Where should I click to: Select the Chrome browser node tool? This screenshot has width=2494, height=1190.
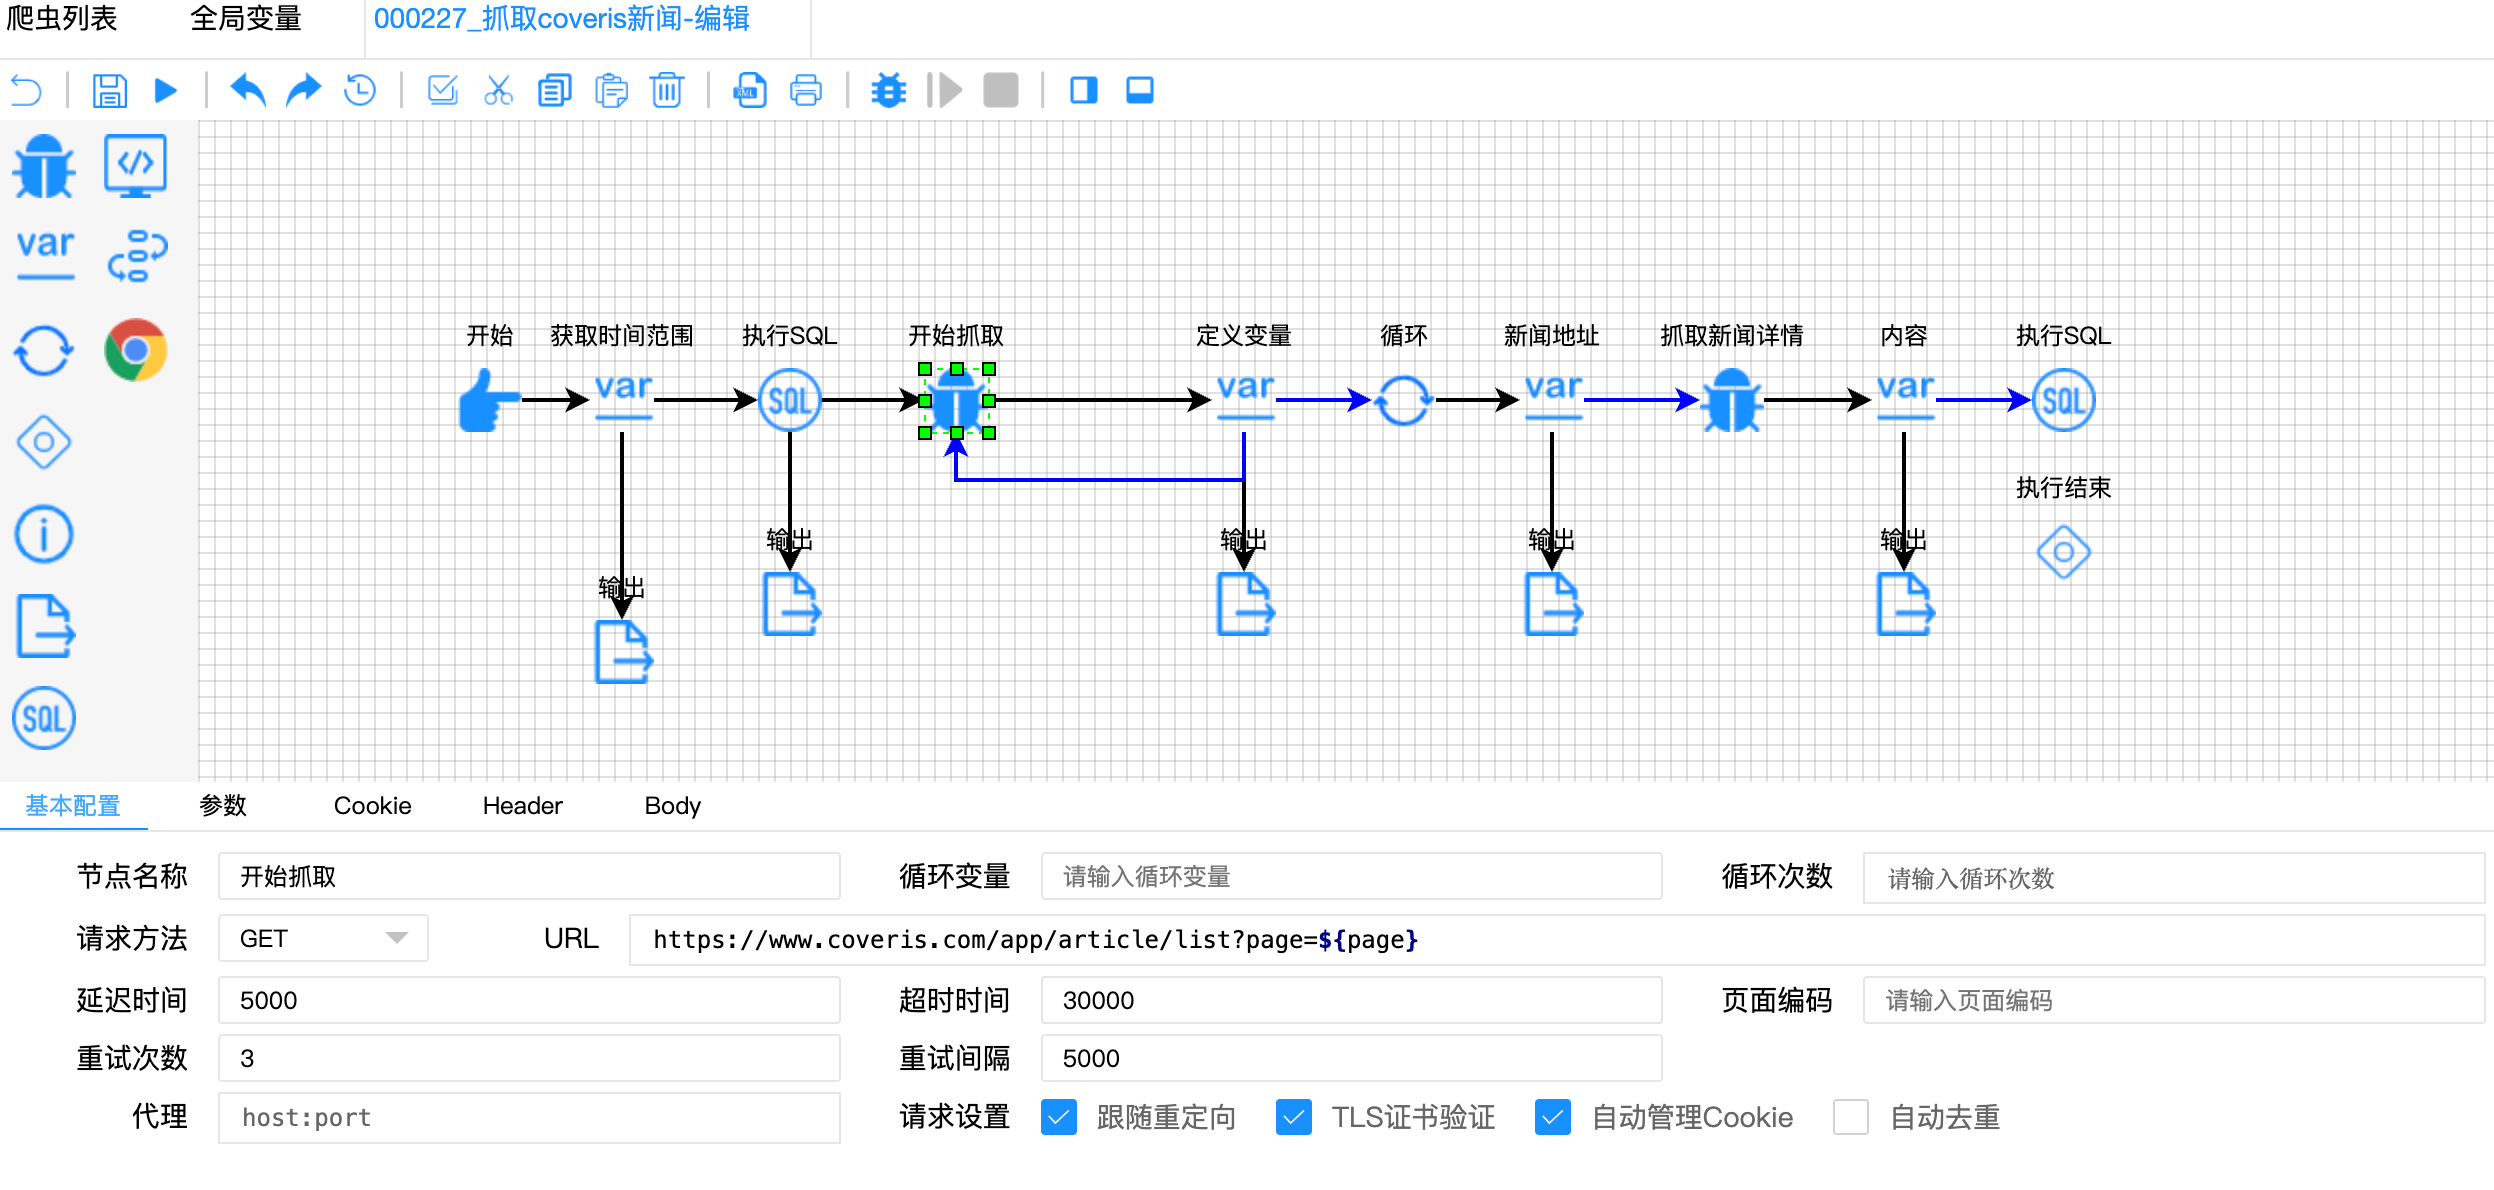tap(137, 349)
